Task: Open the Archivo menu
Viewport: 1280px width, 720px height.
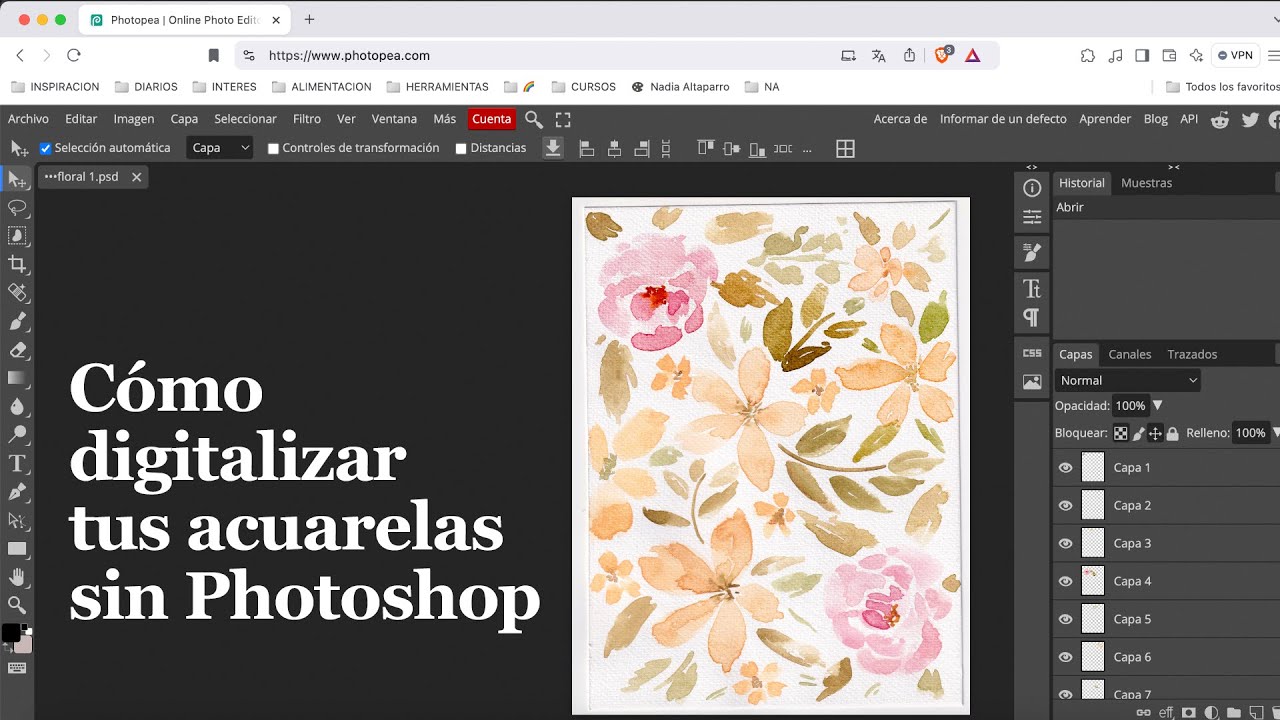Action: [28, 119]
